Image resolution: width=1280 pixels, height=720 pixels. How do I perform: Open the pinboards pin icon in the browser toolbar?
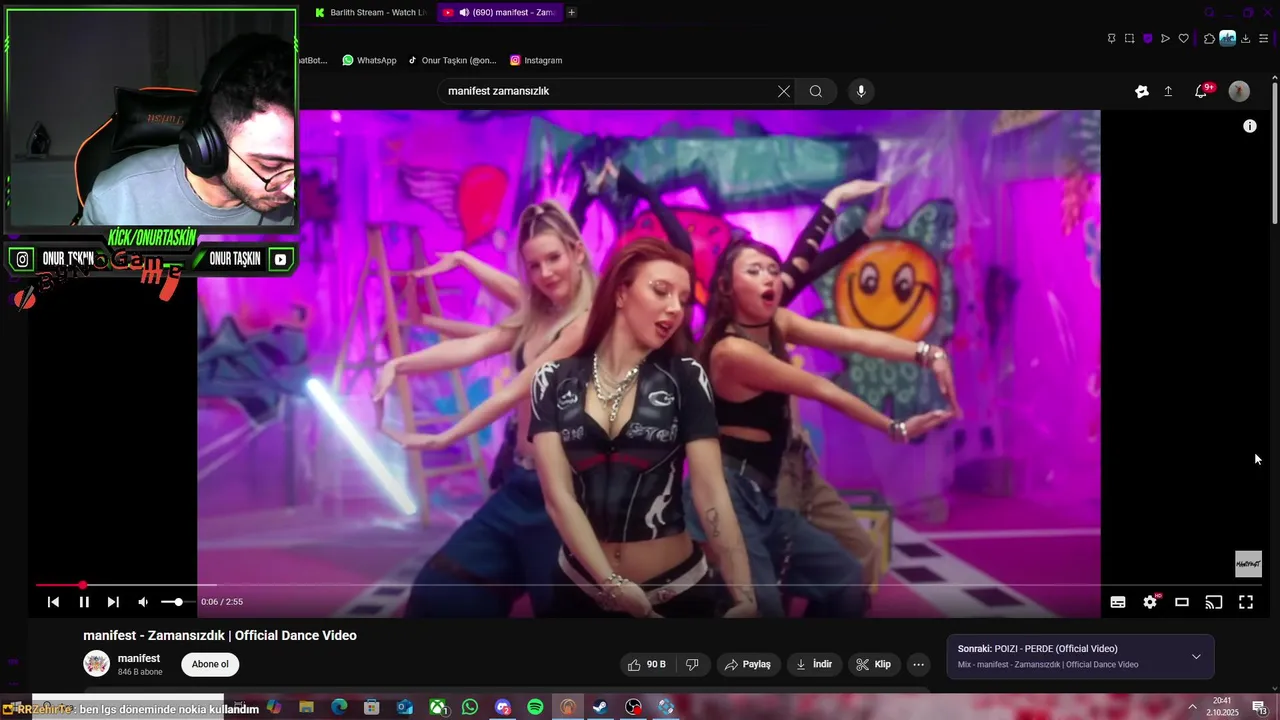click(1111, 38)
